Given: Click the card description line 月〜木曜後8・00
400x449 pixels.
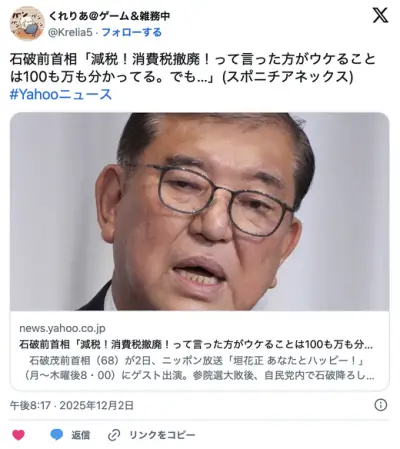Looking at the screenshot, I should 199,376.
